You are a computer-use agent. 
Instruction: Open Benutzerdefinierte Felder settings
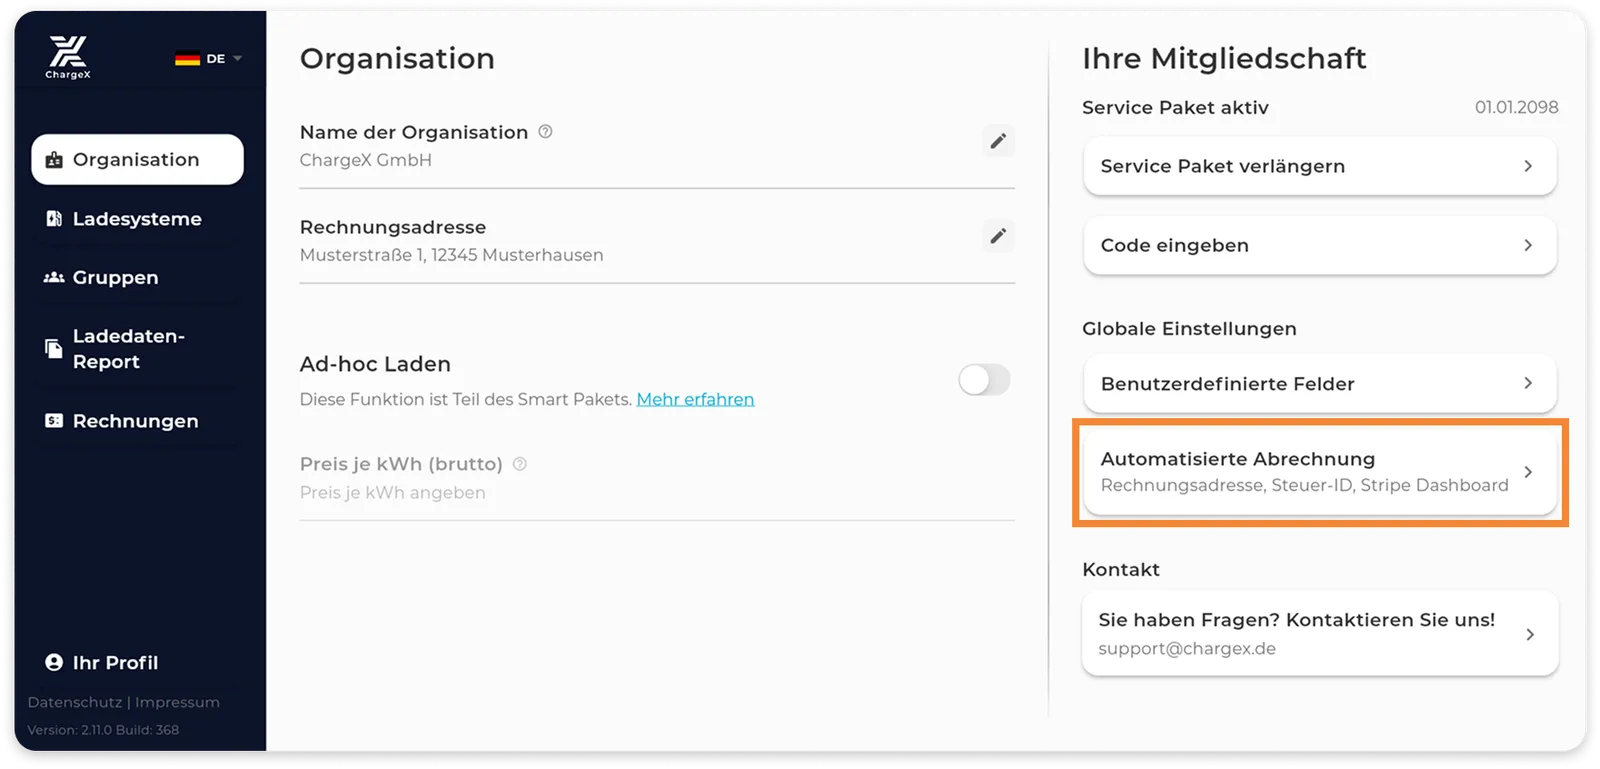pos(1320,384)
